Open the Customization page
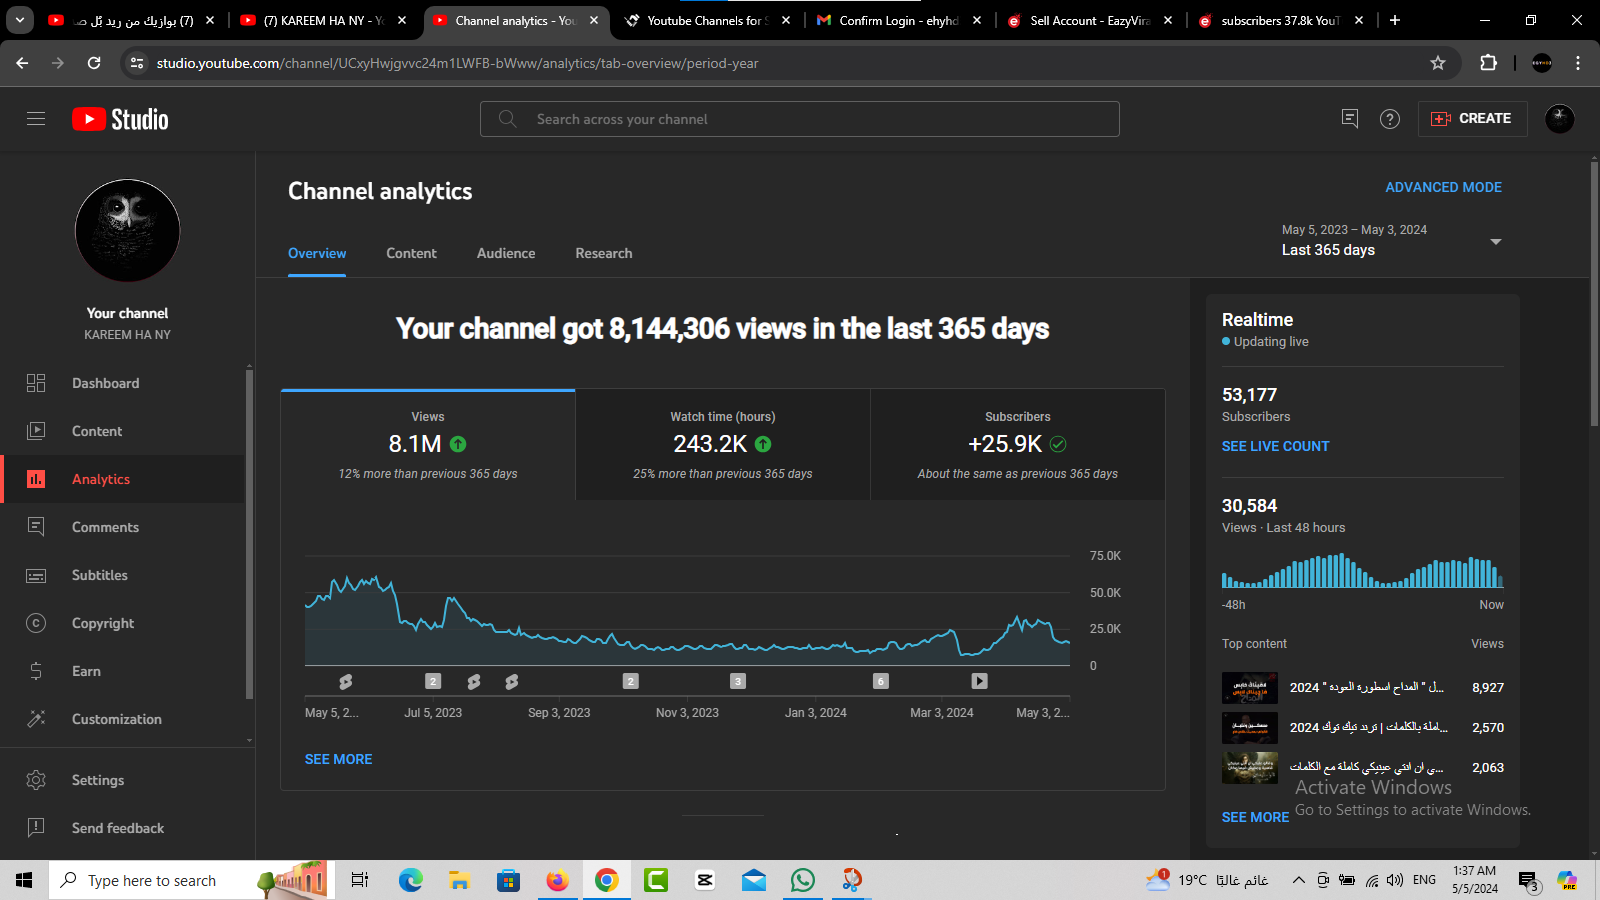The width and height of the screenshot is (1600, 900). coord(116,719)
